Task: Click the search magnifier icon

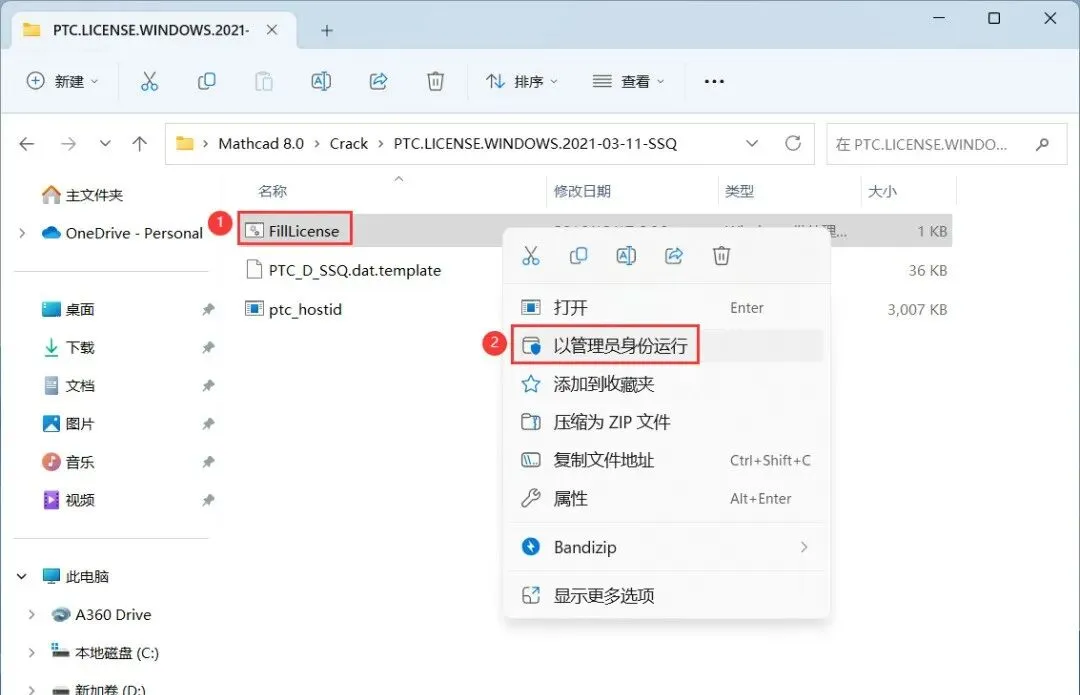Action: (x=1042, y=144)
